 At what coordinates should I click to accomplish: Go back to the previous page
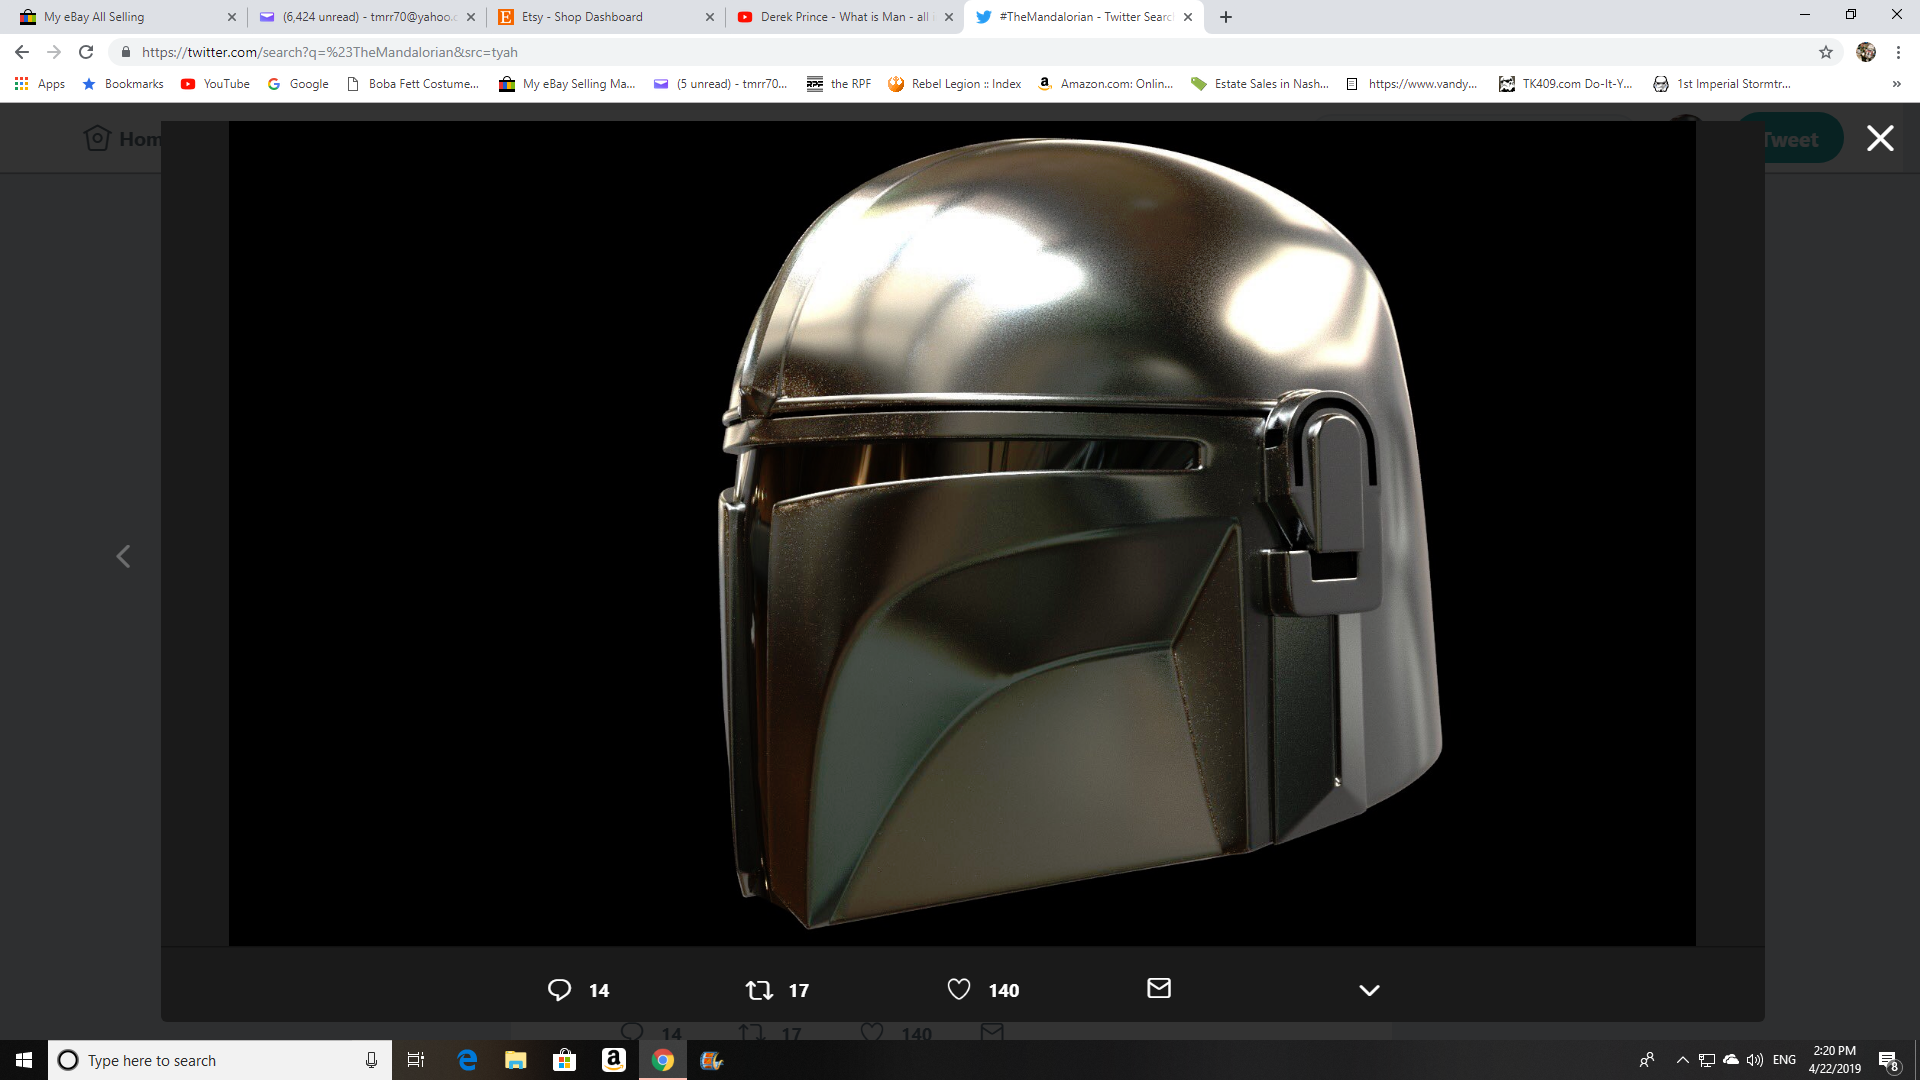(22, 52)
